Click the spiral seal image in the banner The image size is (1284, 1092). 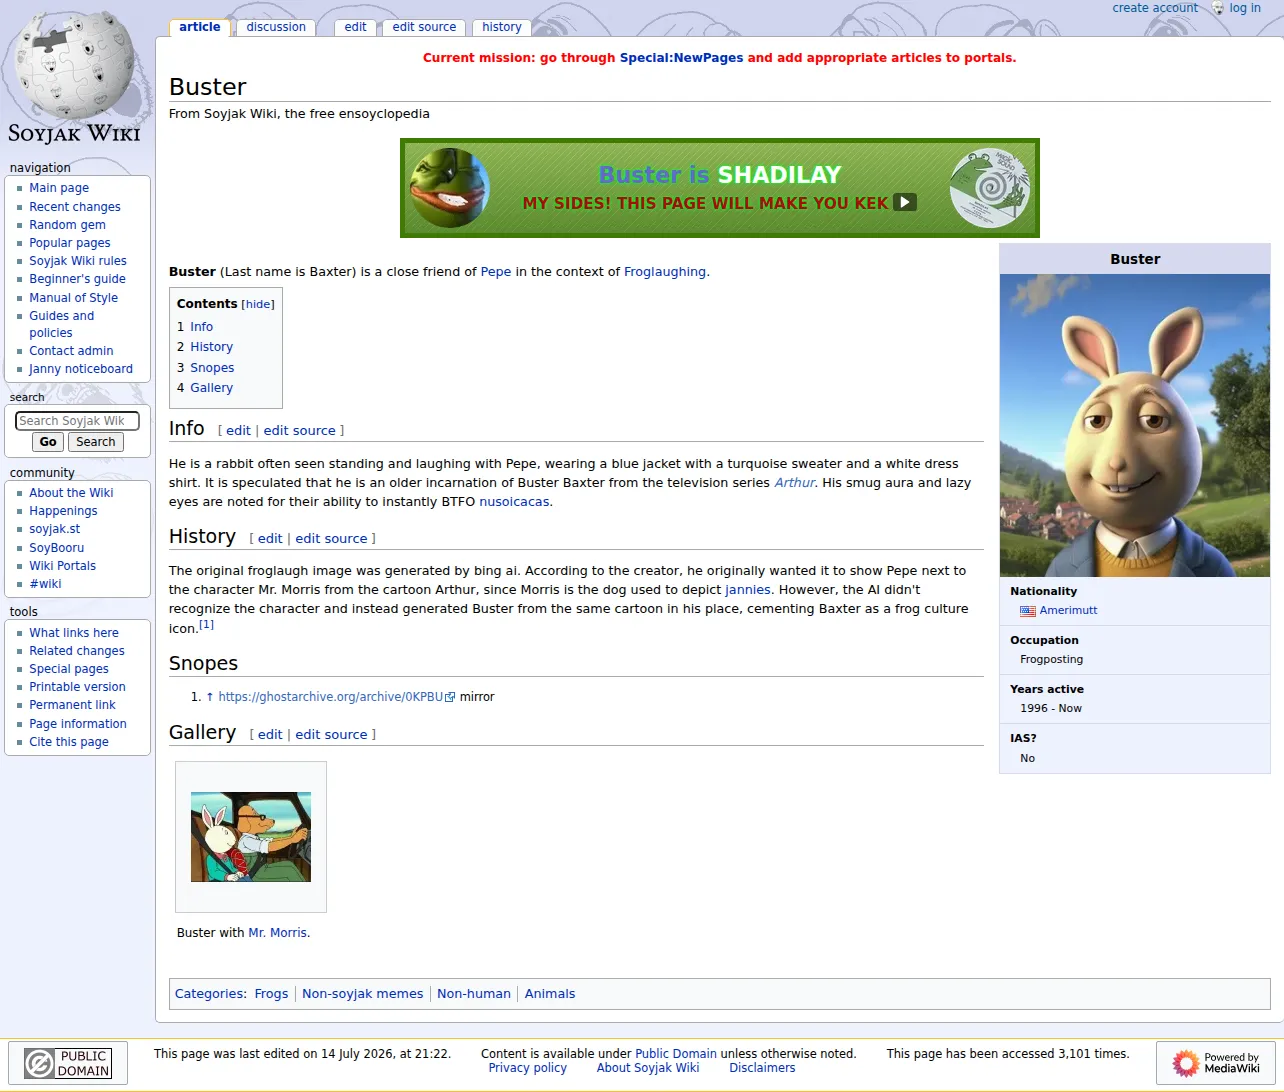click(989, 188)
